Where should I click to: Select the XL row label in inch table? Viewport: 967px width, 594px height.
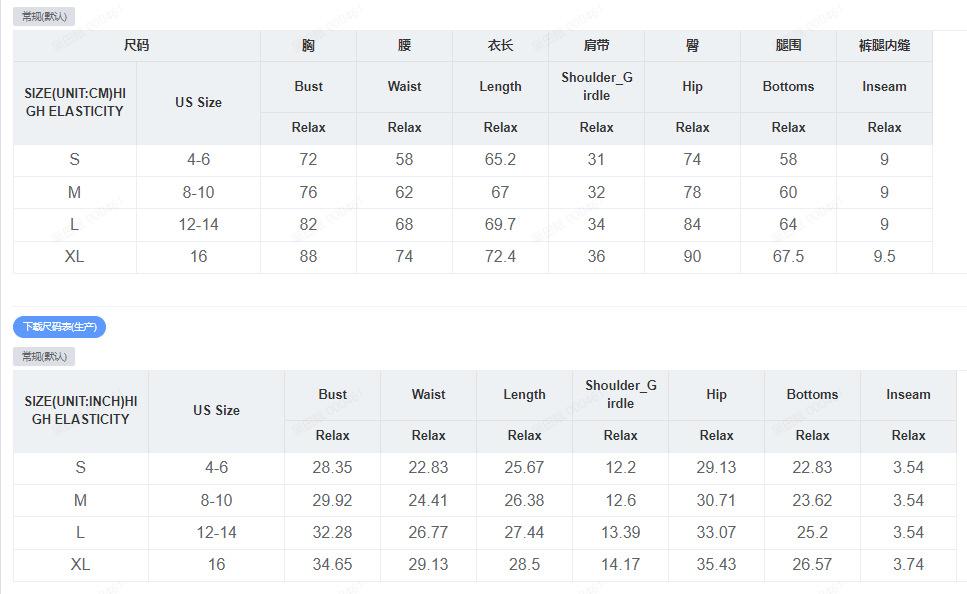81,564
